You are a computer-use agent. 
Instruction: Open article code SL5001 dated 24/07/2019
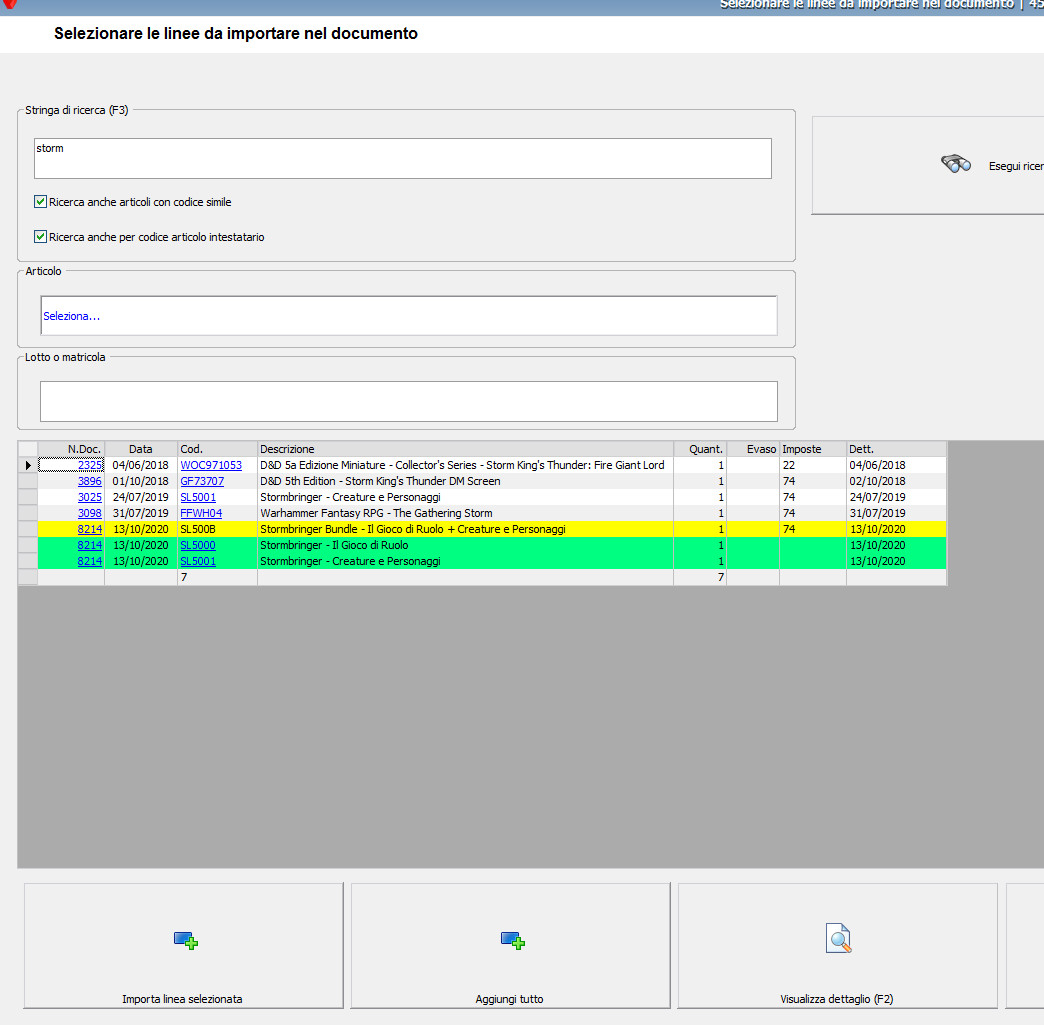198,497
